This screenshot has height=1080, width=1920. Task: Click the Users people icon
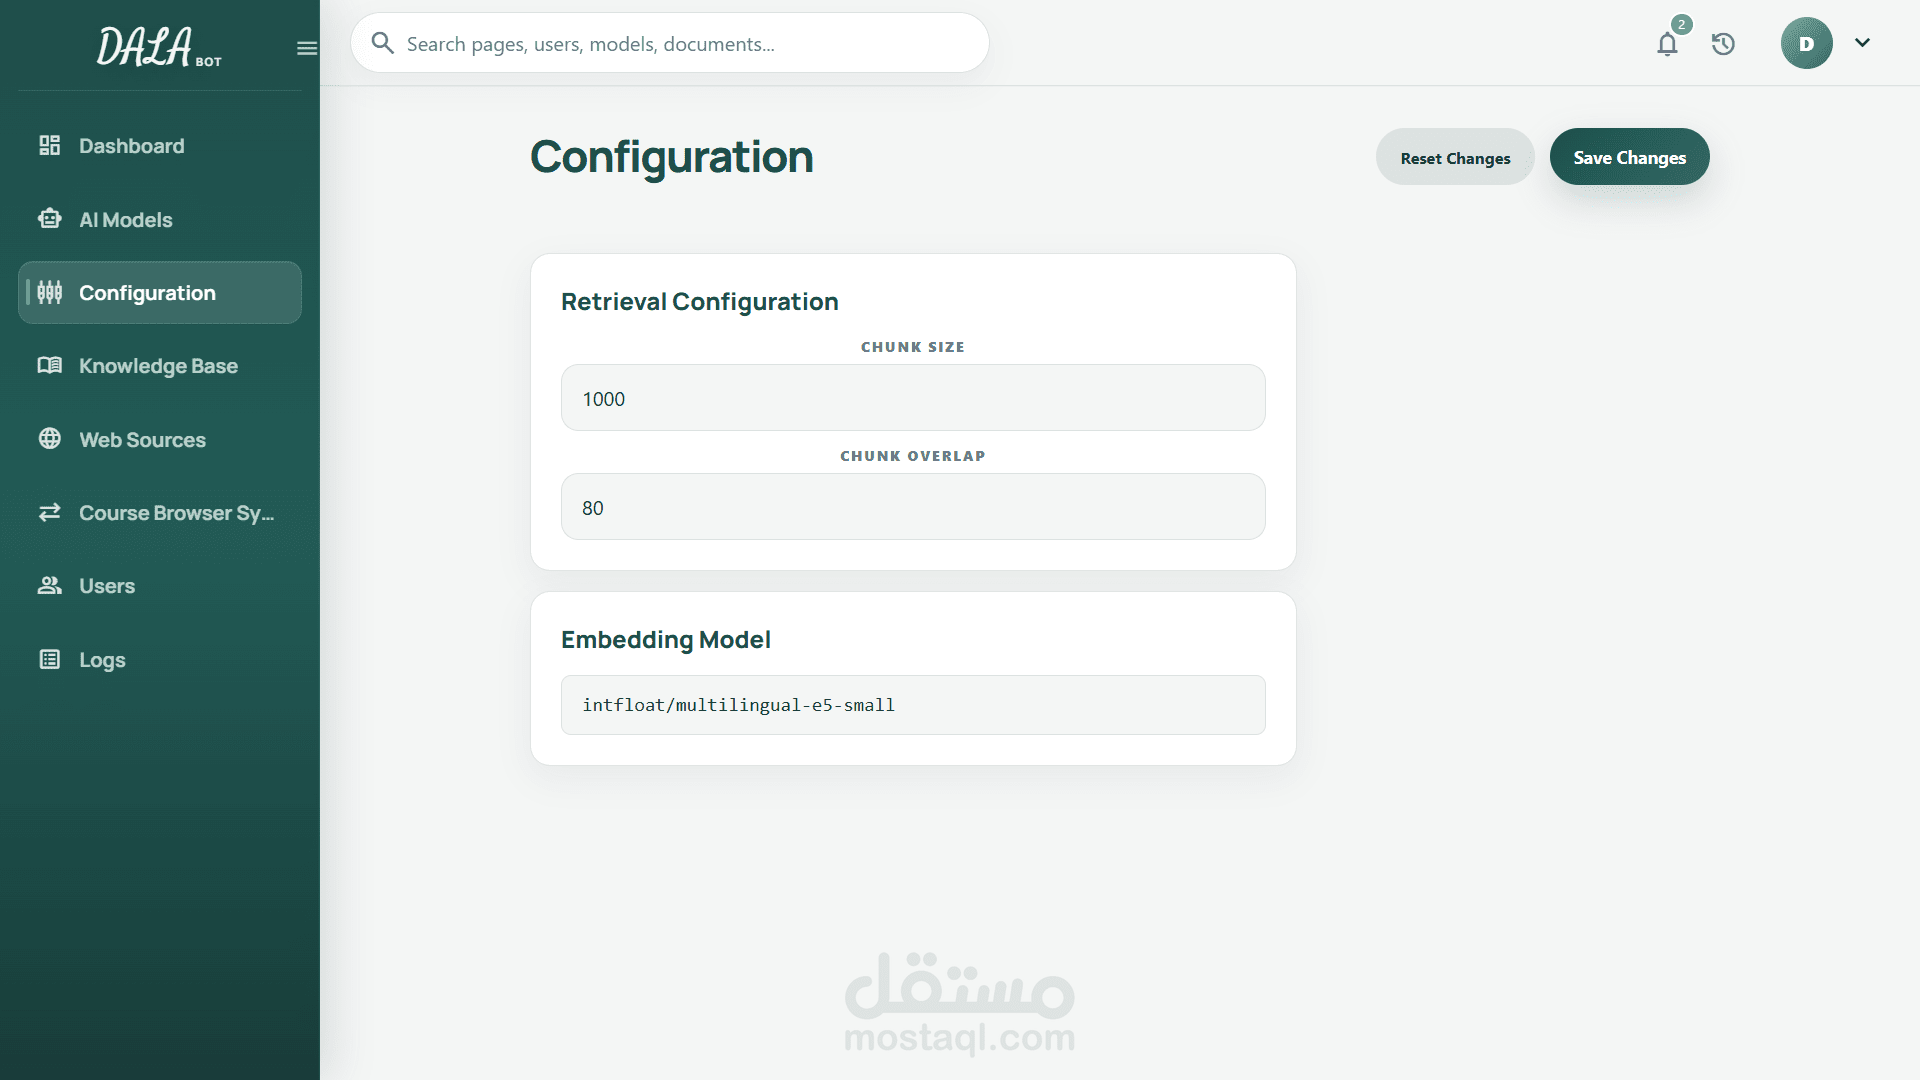[50, 586]
